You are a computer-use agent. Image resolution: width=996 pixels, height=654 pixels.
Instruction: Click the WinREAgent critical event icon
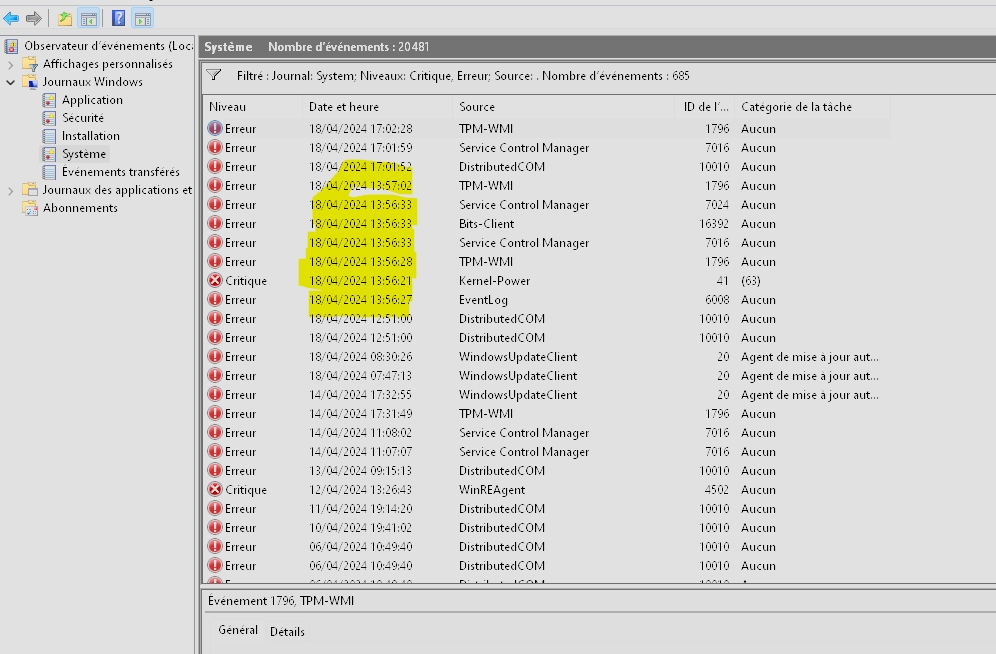click(215, 490)
